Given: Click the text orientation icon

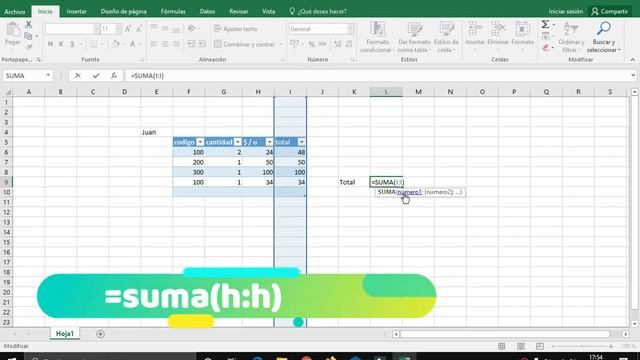Looking at the screenshot, I should point(191,29).
